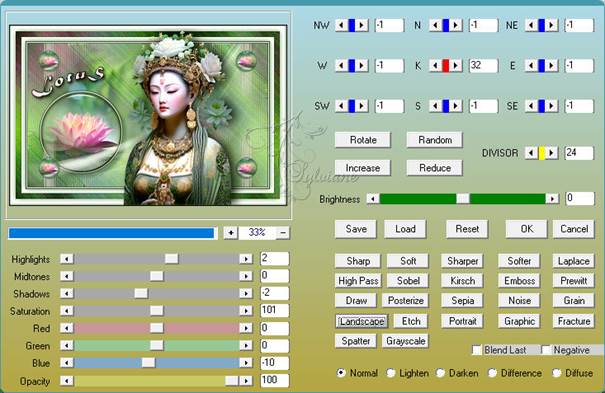Image resolution: width=605 pixels, height=393 pixels.
Task: Click the Highlights right arrow
Action: (x=245, y=259)
